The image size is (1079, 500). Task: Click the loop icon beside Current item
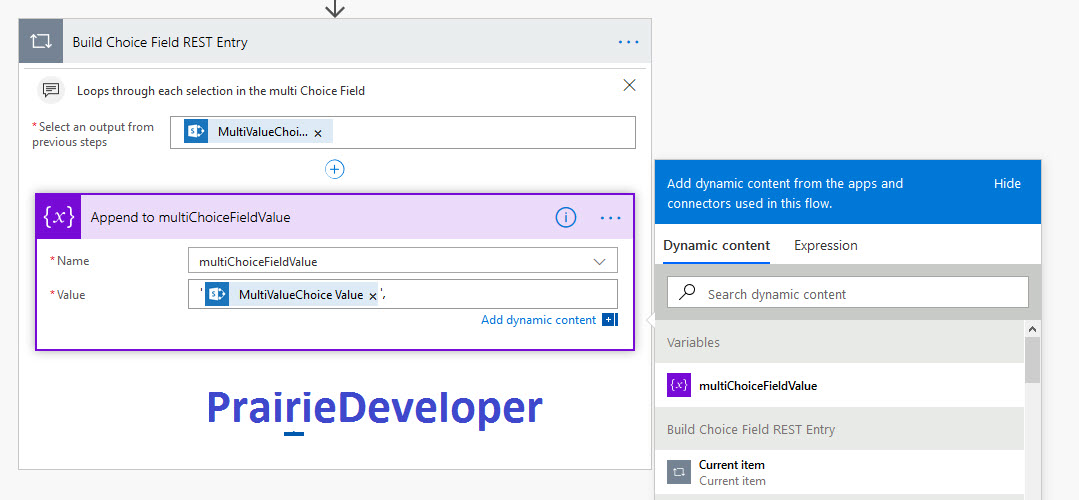click(x=679, y=472)
